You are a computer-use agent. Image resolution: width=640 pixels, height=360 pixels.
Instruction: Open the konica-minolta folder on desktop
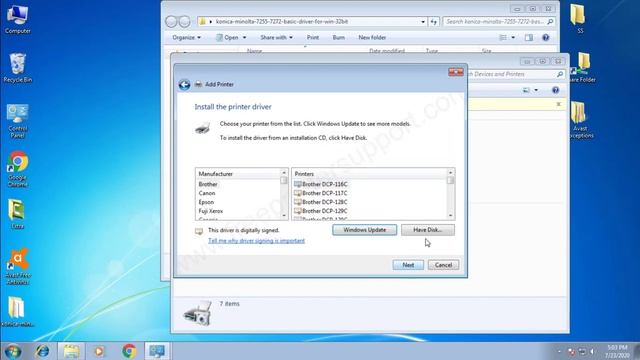[17, 312]
